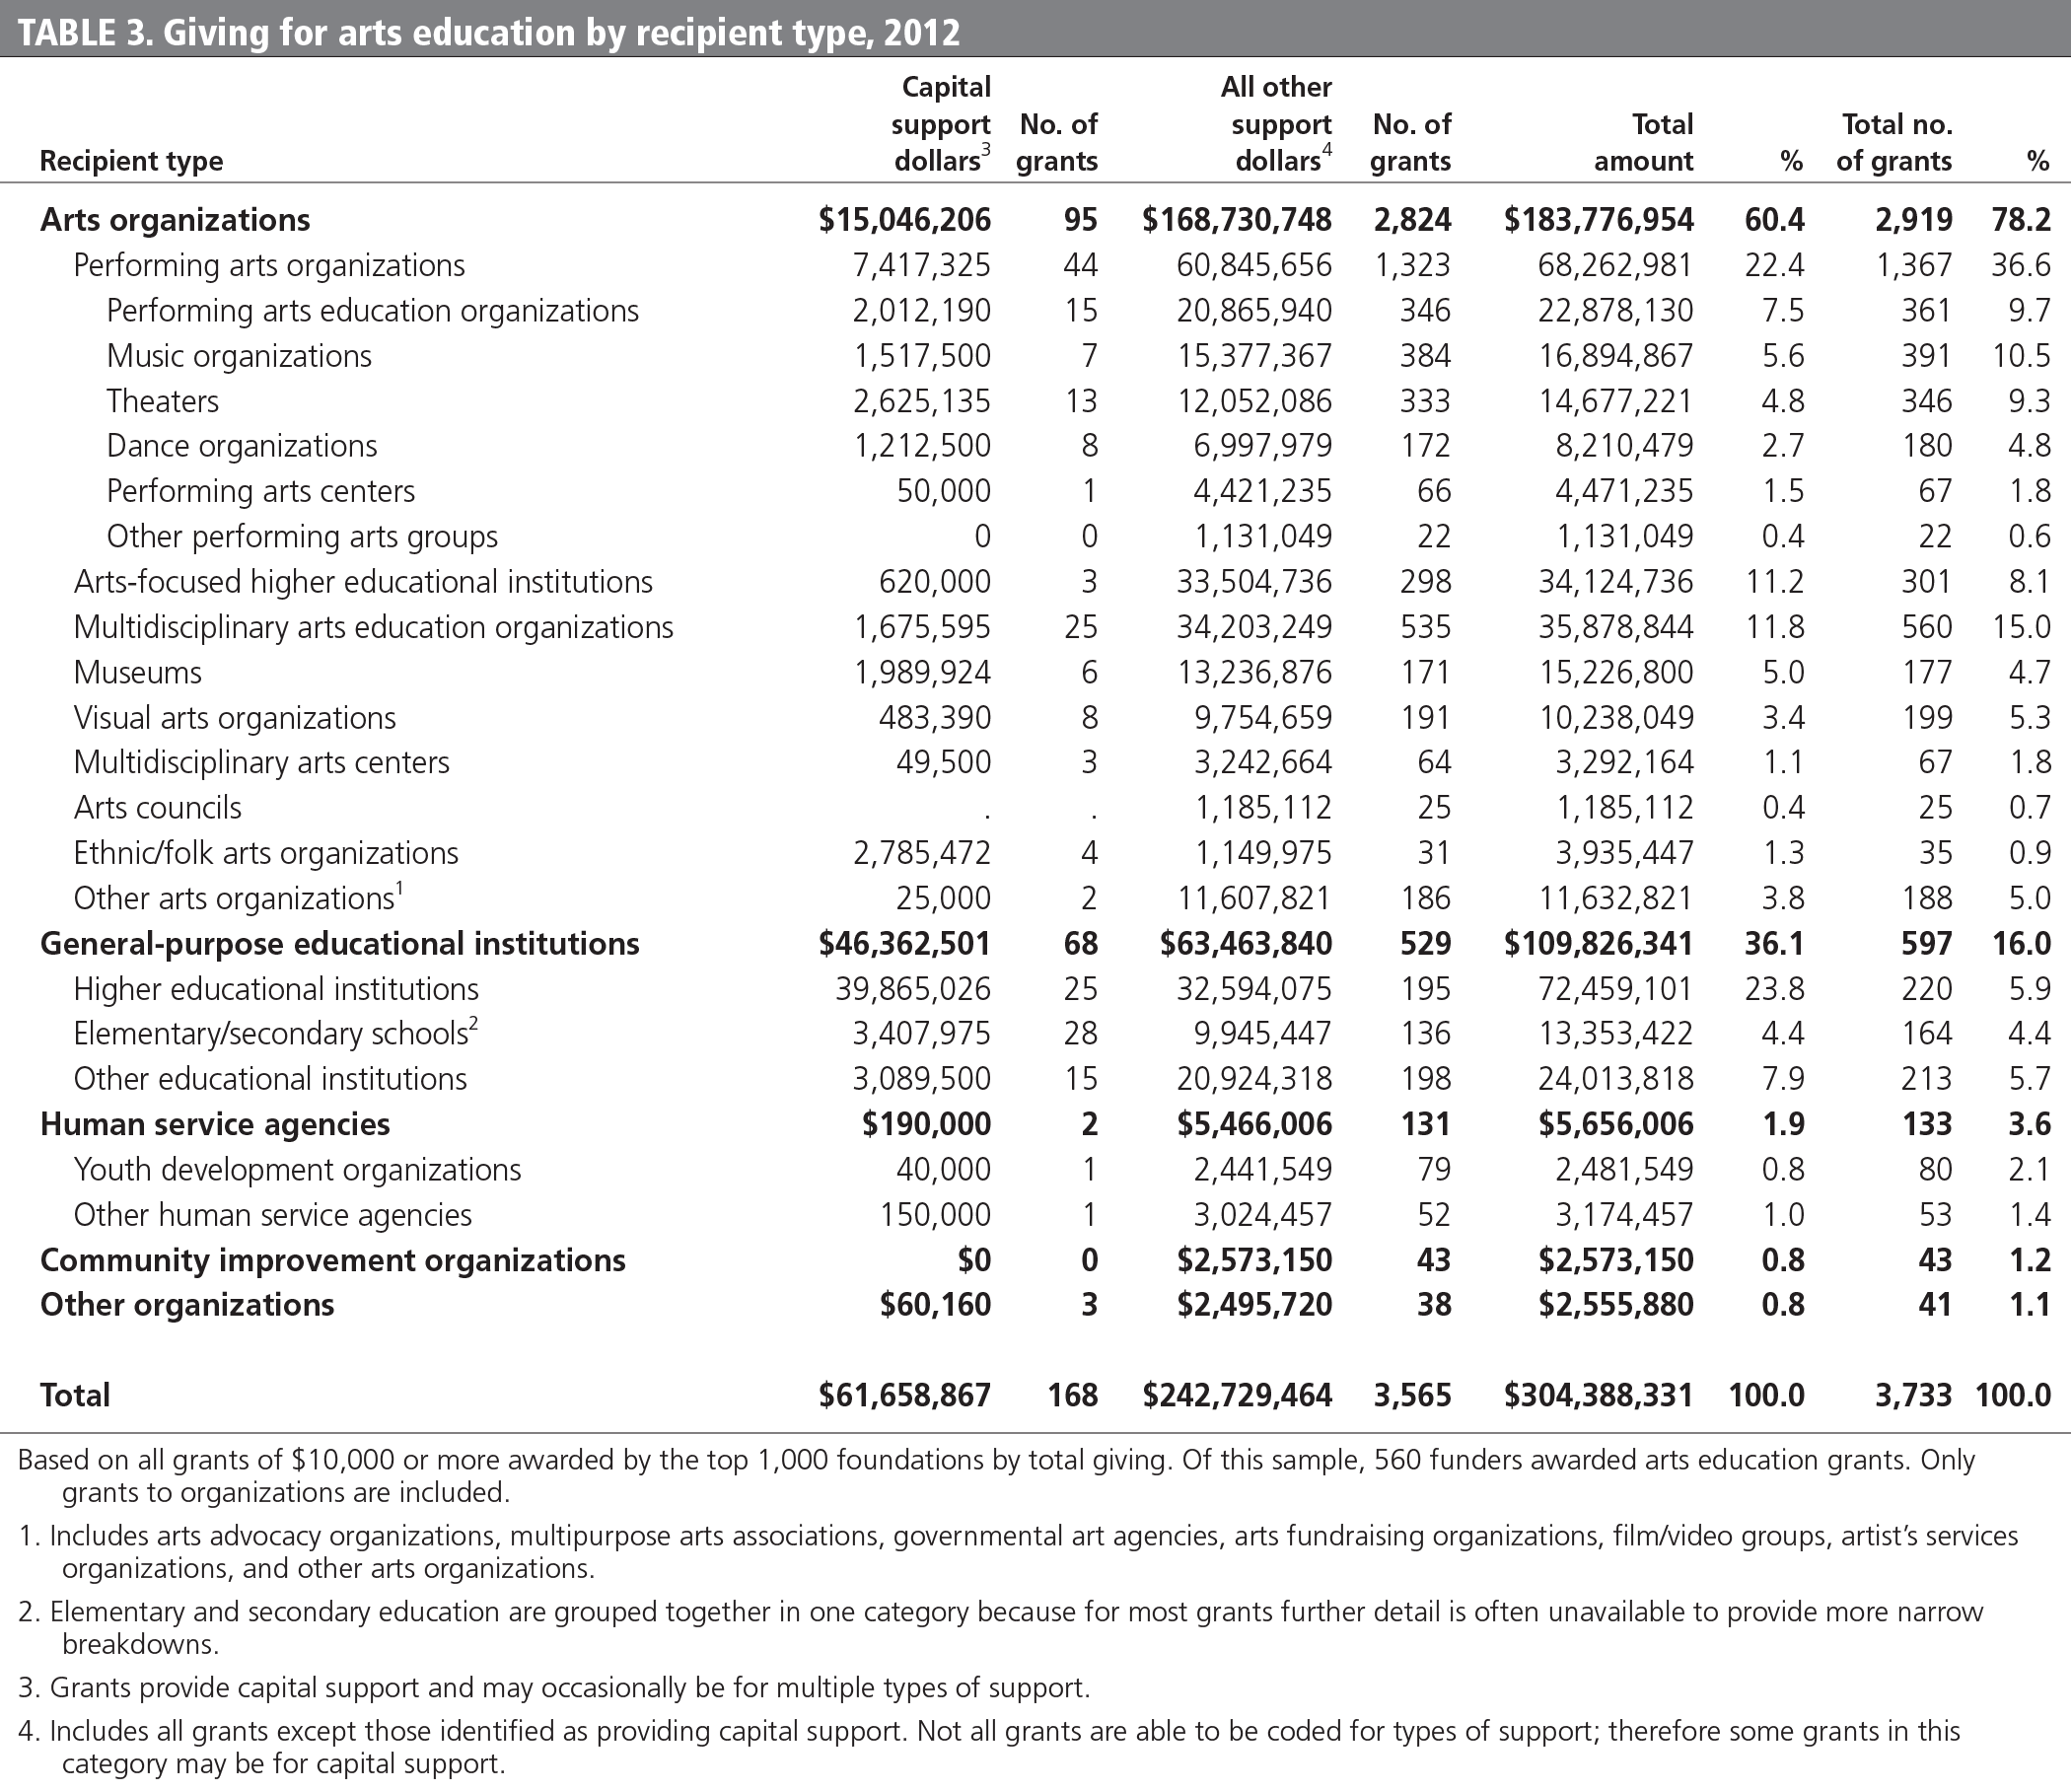Click the 'Total amount' column header
The width and height of the screenshot is (2071, 1792).
[x=1643, y=142]
